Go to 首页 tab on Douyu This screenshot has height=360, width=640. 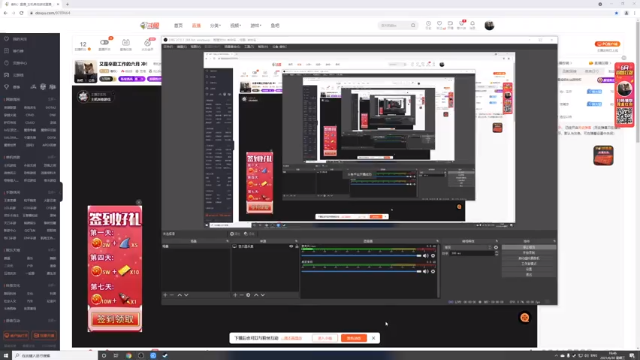[x=178, y=25]
